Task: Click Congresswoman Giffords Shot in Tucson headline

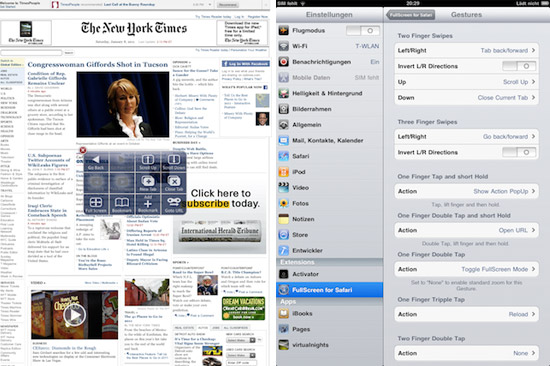Action: click(x=98, y=65)
